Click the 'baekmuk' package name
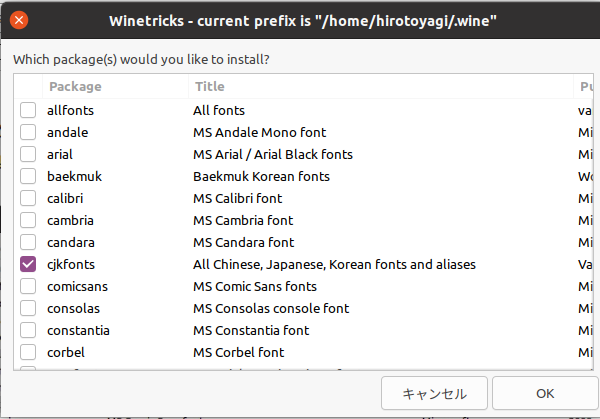The width and height of the screenshot is (600, 419). (75, 176)
